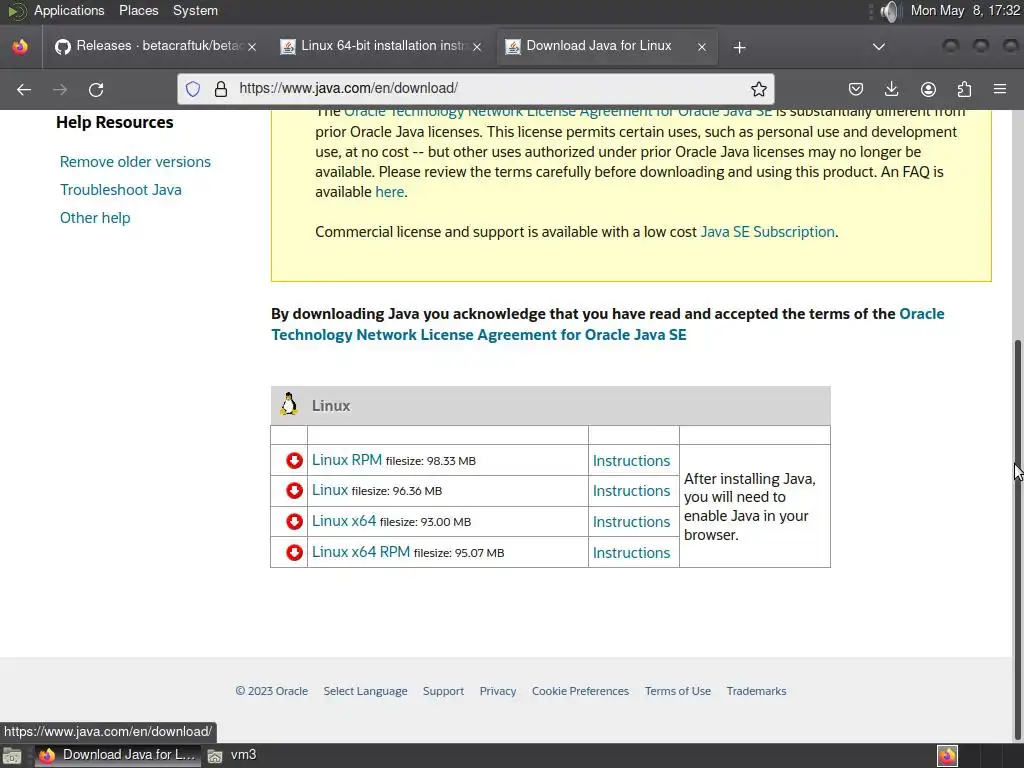Open a new tab with the plus button
1024x768 pixels.
pos(739,47)
